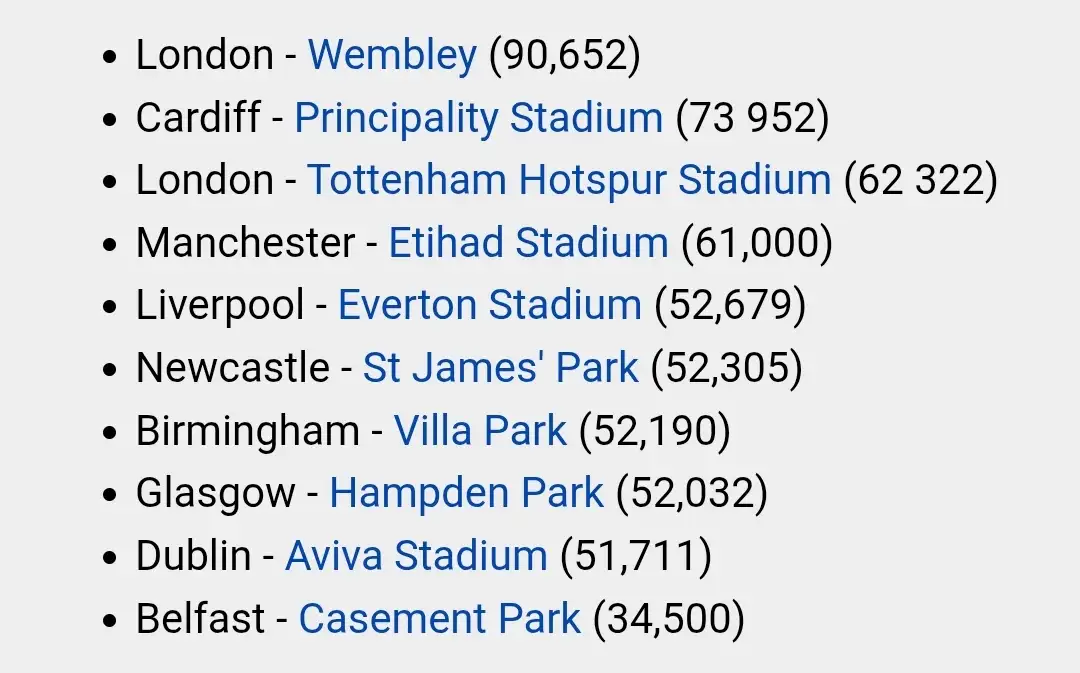Open the Aviva Stadium link

416,556
